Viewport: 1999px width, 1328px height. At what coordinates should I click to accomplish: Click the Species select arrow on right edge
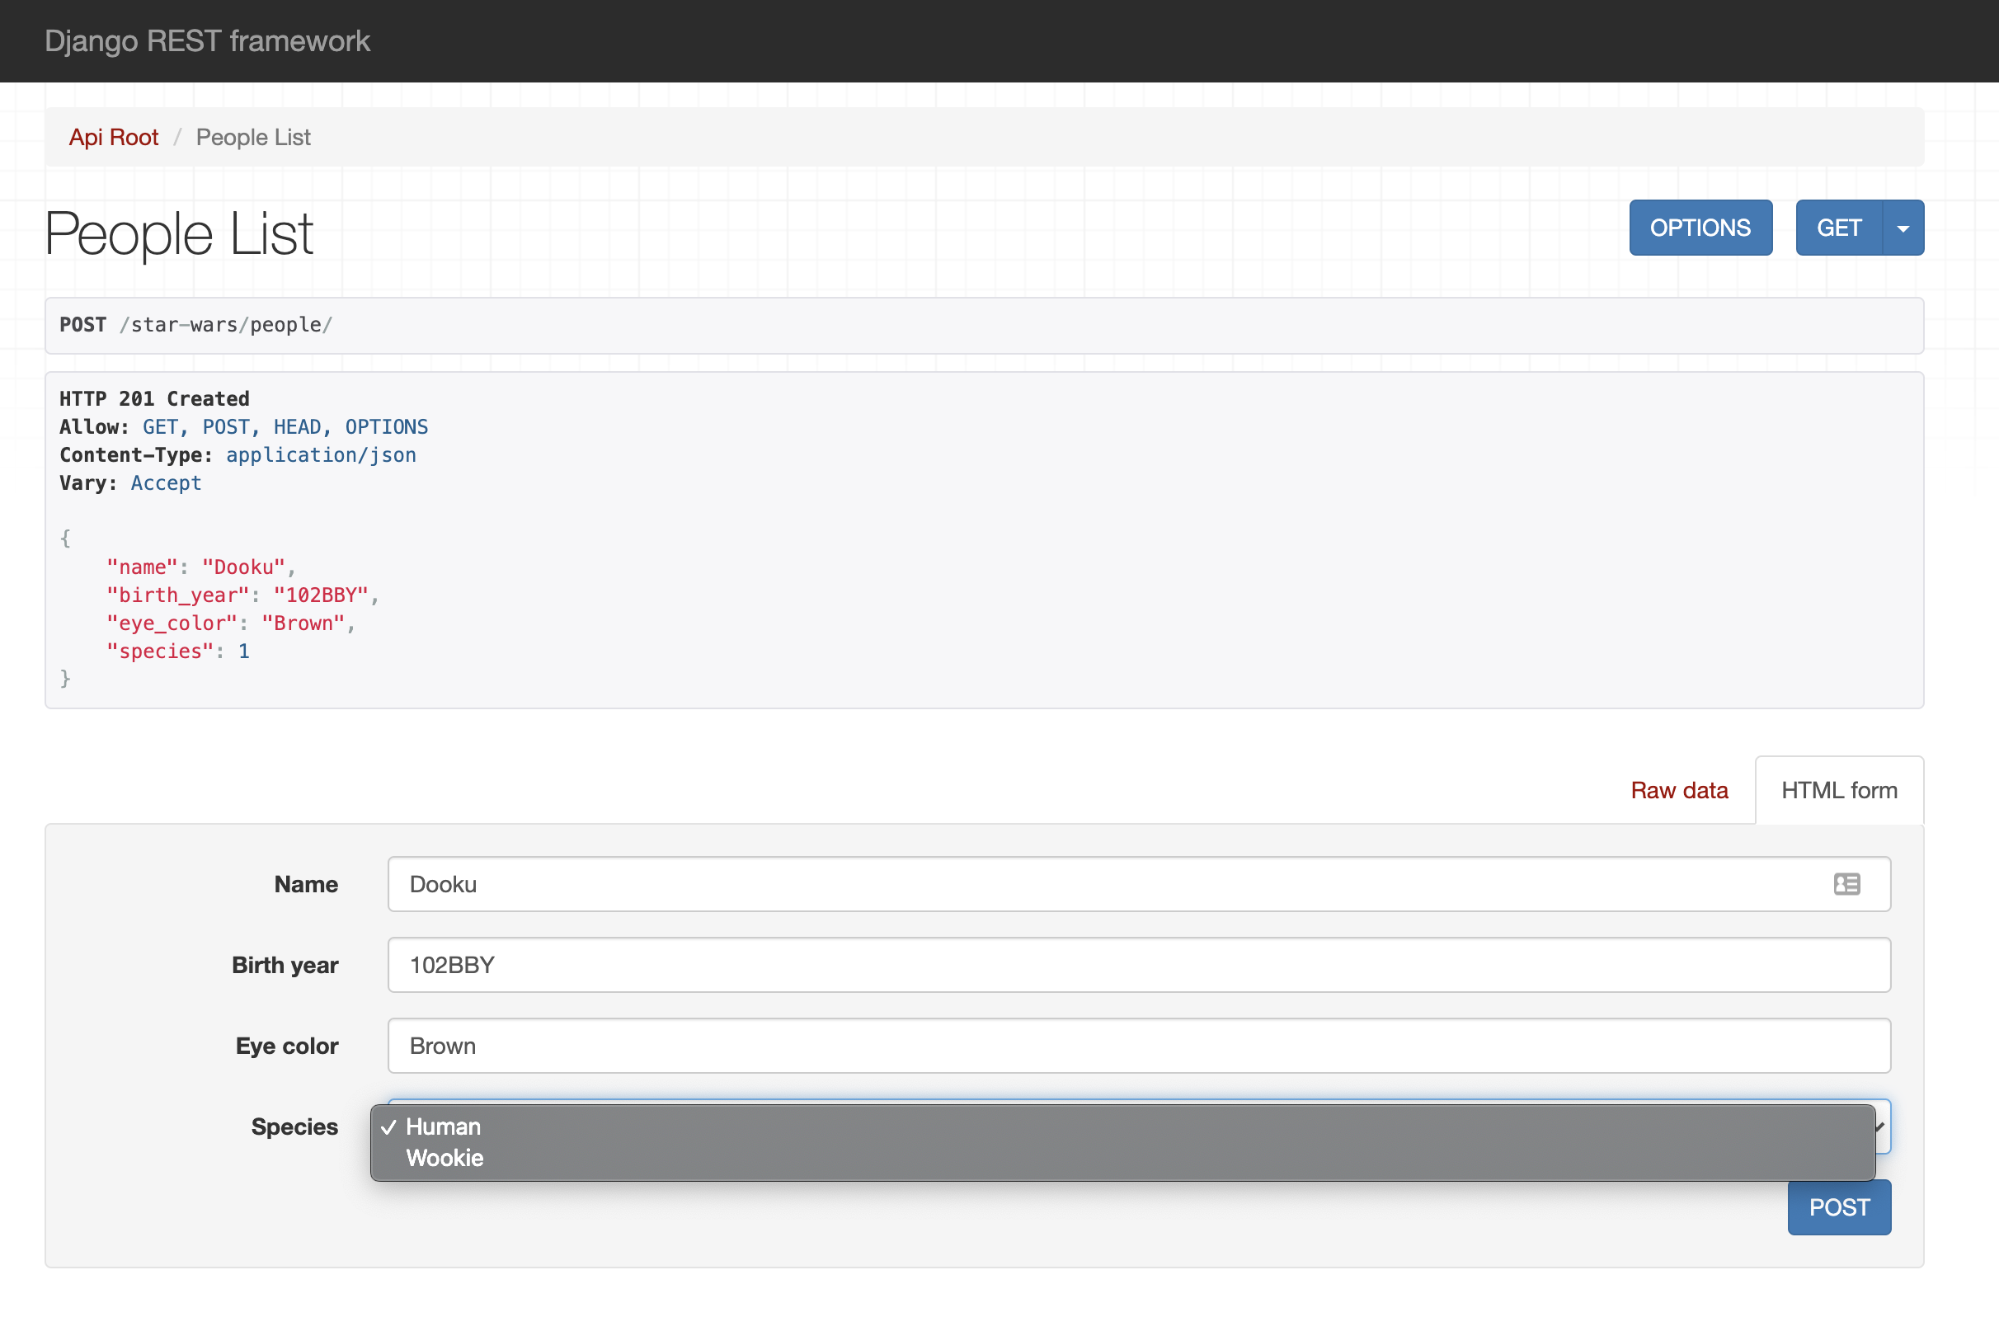tap(1882, 1127)
